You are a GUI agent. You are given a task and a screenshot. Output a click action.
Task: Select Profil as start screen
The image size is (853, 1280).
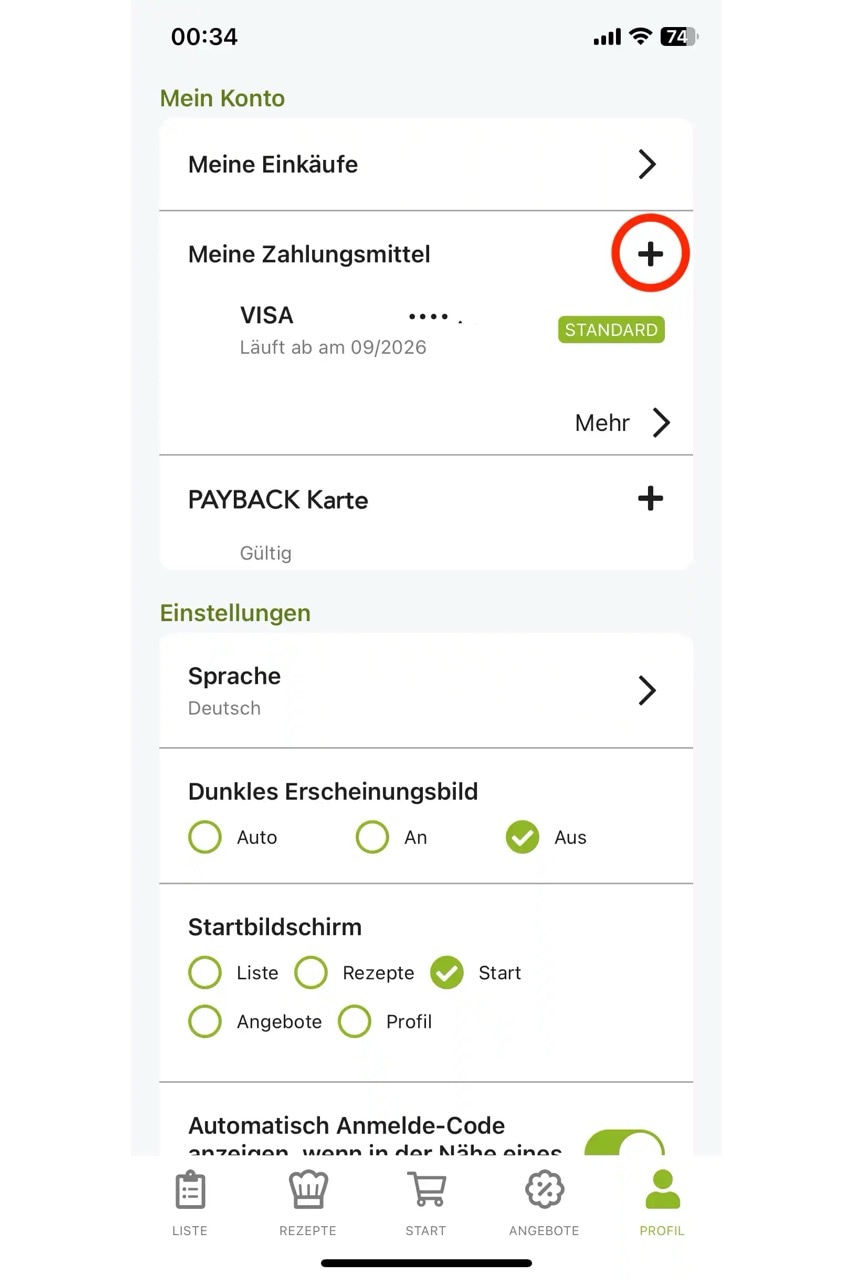355,1022
